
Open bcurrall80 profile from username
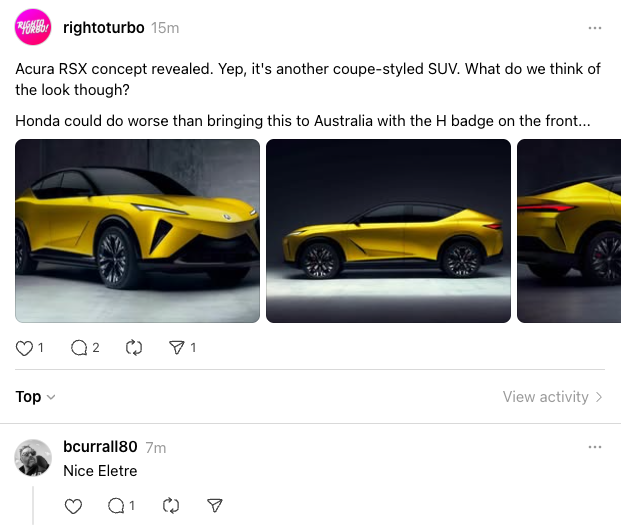(x=100, y=447)
